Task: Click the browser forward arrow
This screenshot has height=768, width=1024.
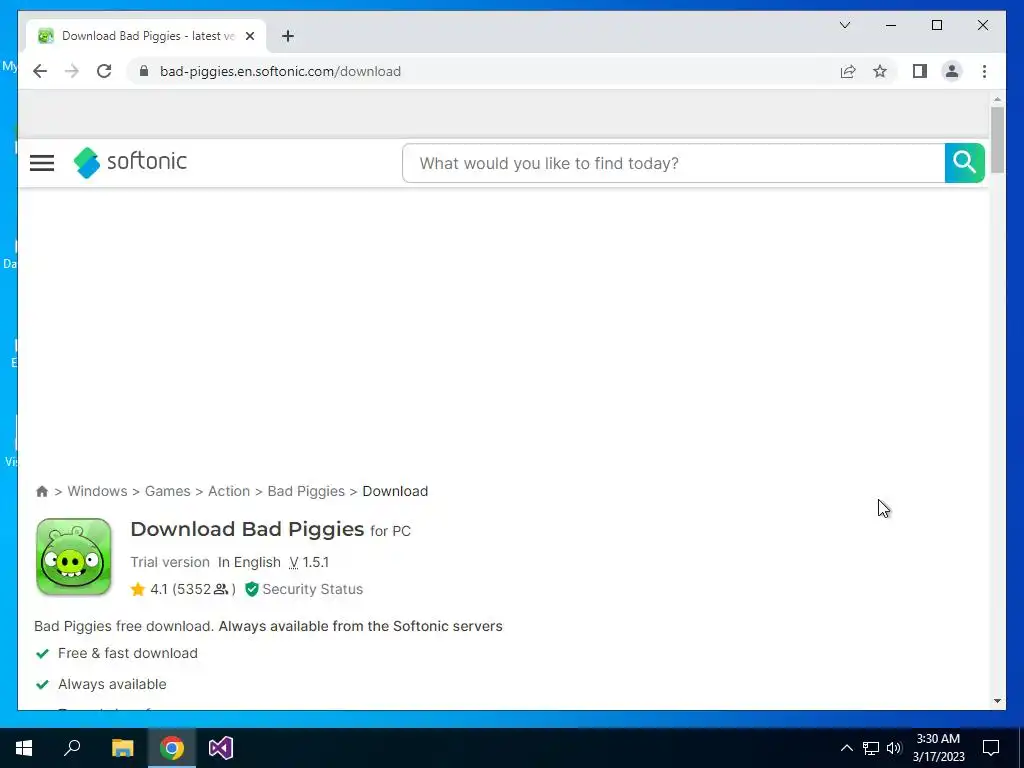Action: point(72,71)
